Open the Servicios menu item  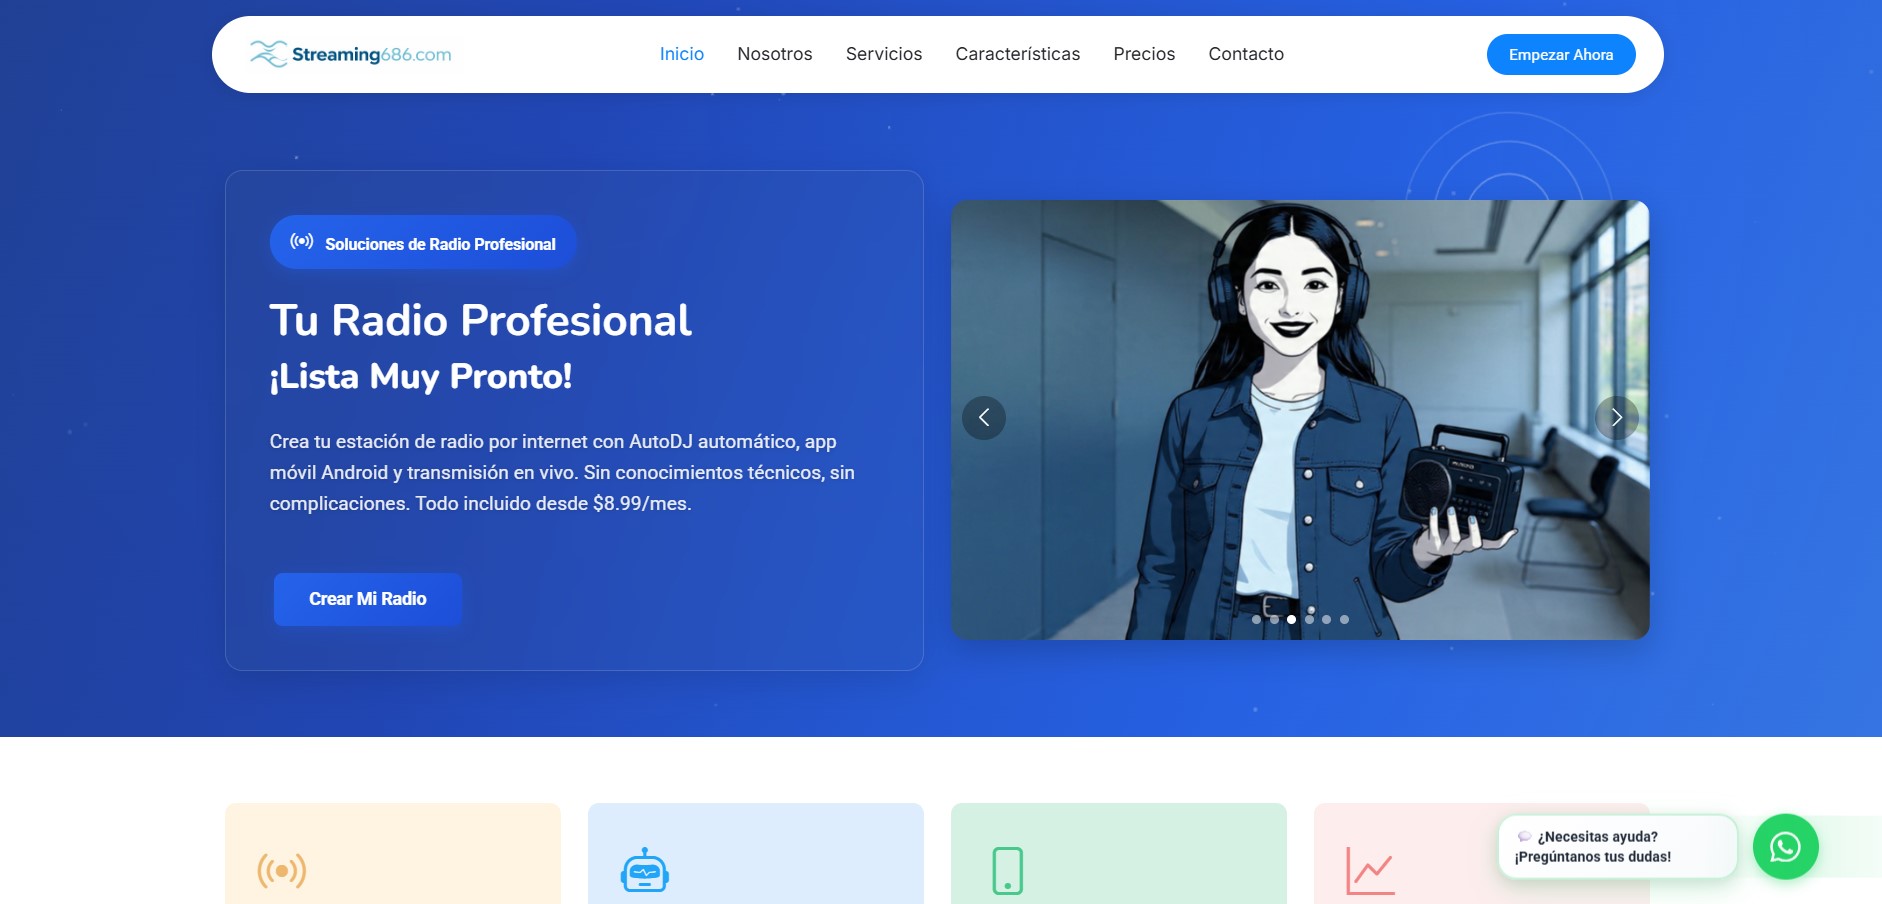(883, 54)
